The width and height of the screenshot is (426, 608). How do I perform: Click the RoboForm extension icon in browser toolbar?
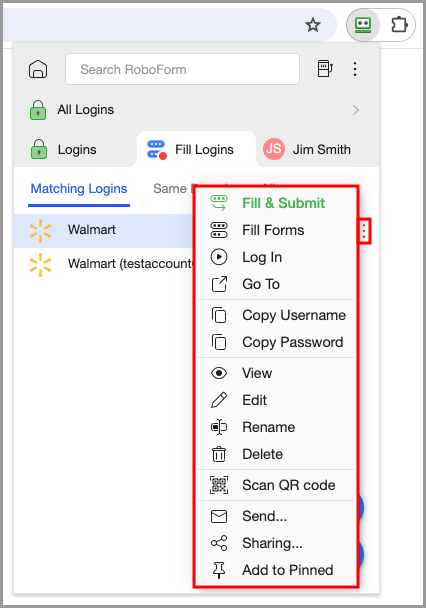[x=363, y=25]
